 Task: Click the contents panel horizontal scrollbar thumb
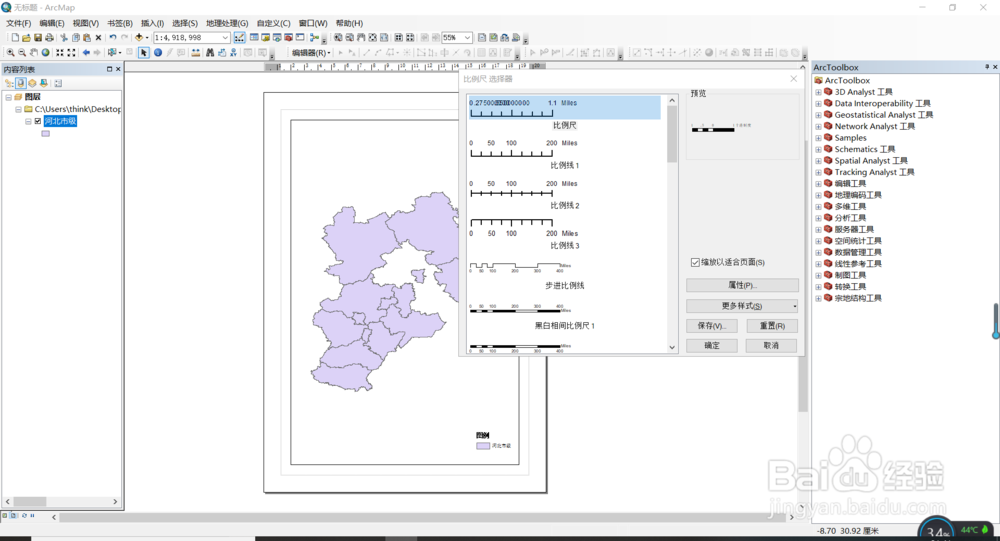coord(29,501)
